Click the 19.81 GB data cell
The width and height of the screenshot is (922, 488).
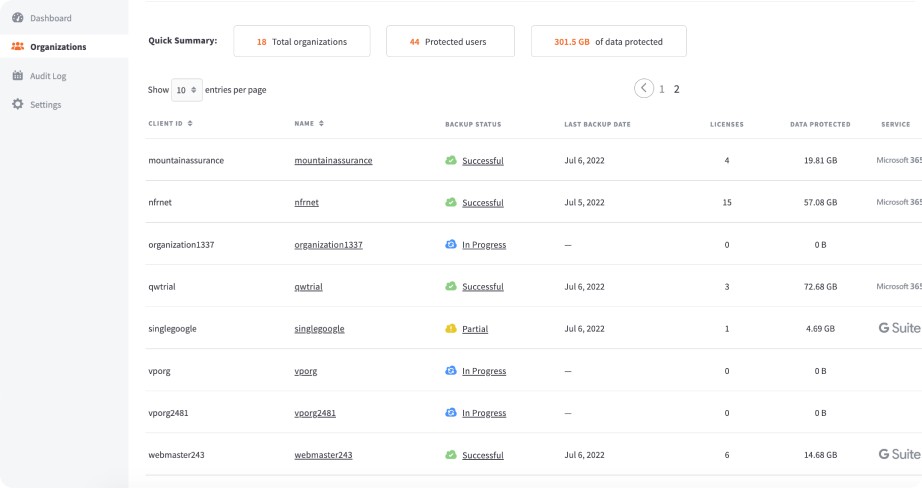(820, 161)
